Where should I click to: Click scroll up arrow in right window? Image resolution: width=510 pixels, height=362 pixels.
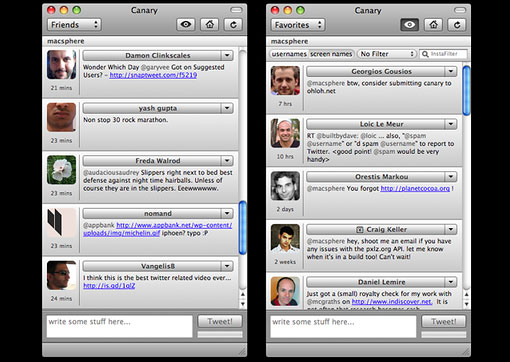[x=466, y=295]
